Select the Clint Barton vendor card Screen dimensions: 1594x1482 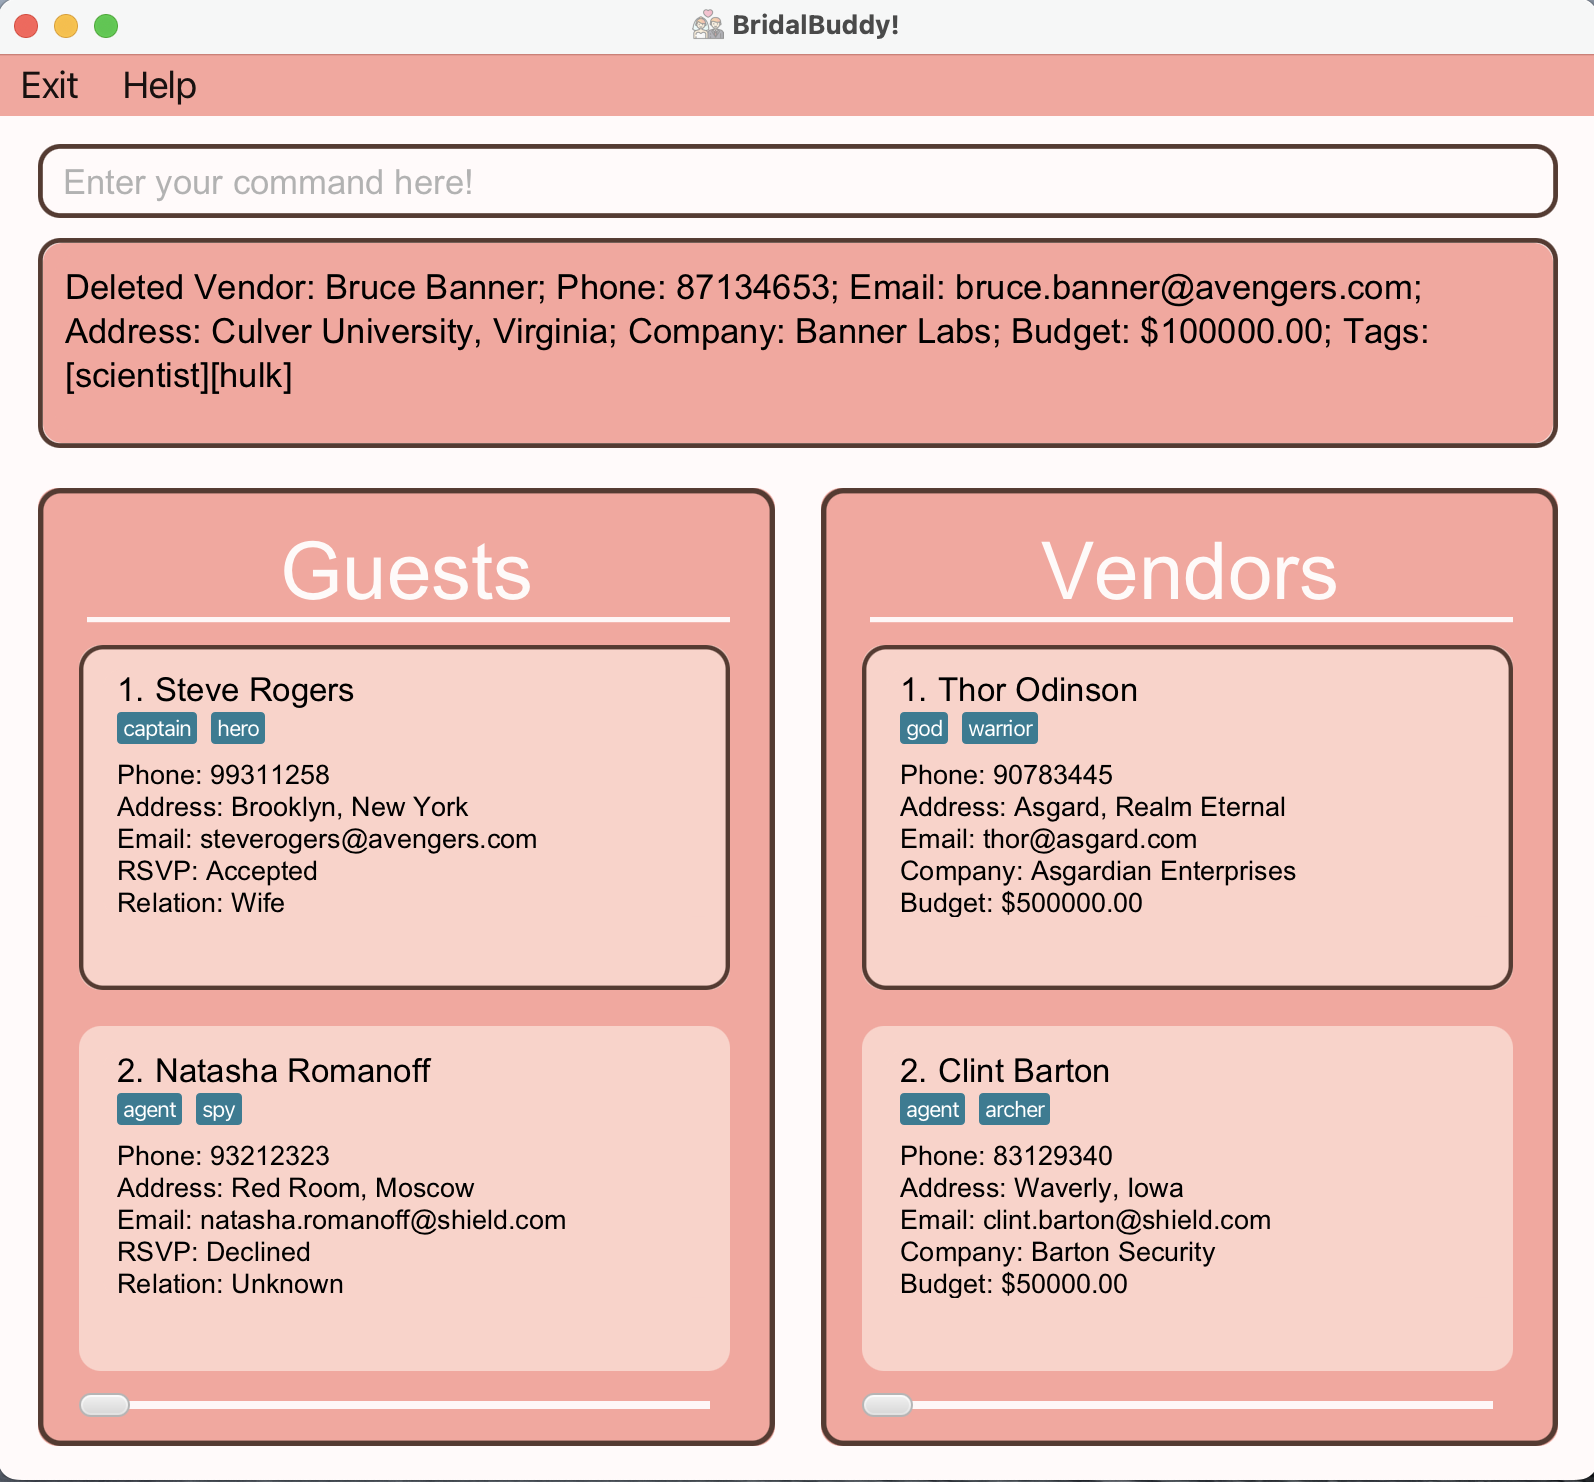click(1187, 1198)
